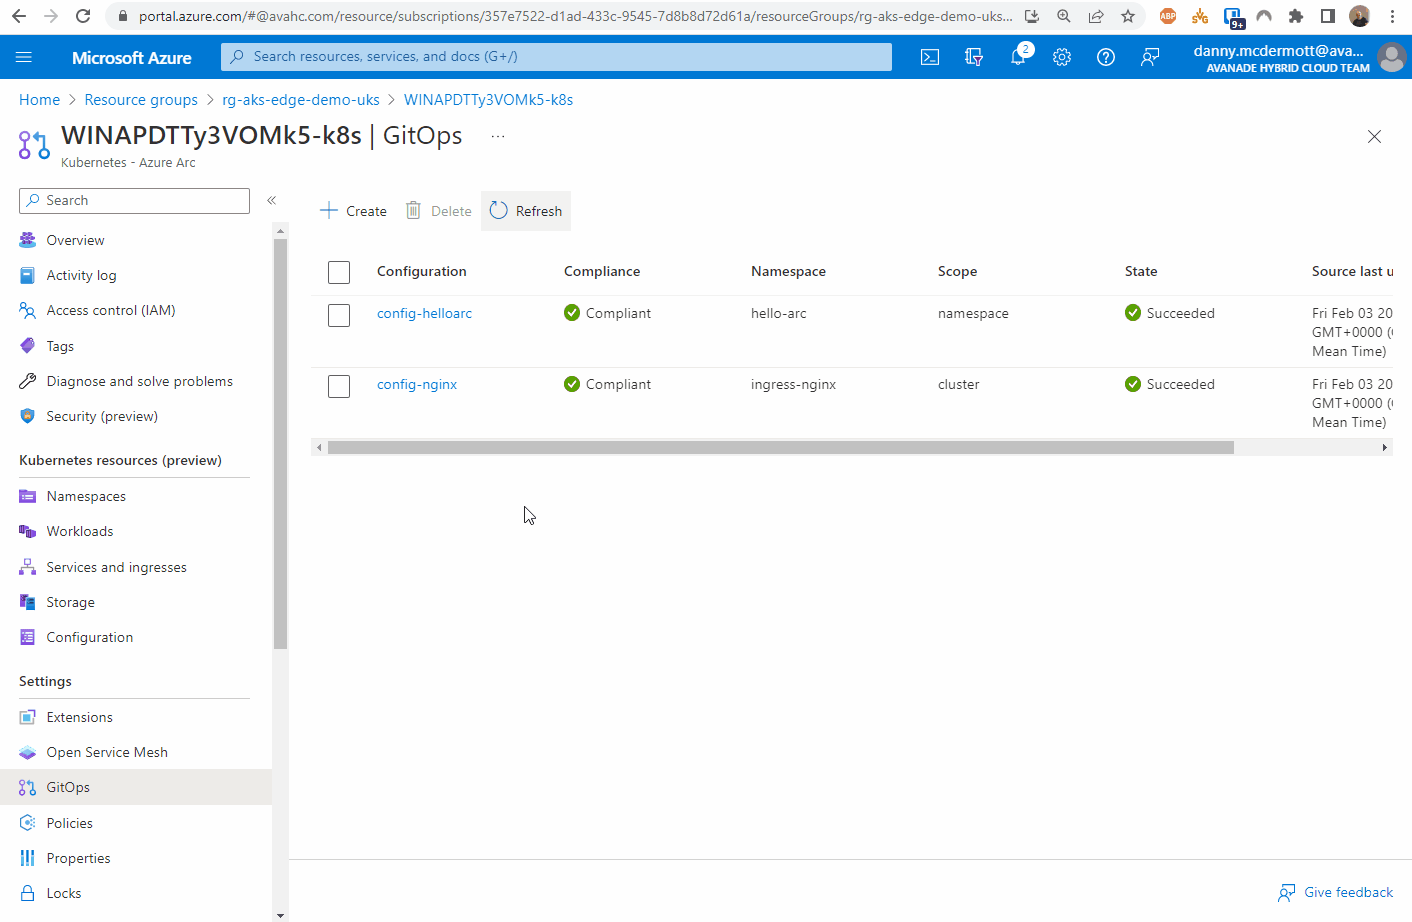Tick the select-all checkbox in table header
Viewport: 1412px width, 922px height.
(x=339, y=272)
